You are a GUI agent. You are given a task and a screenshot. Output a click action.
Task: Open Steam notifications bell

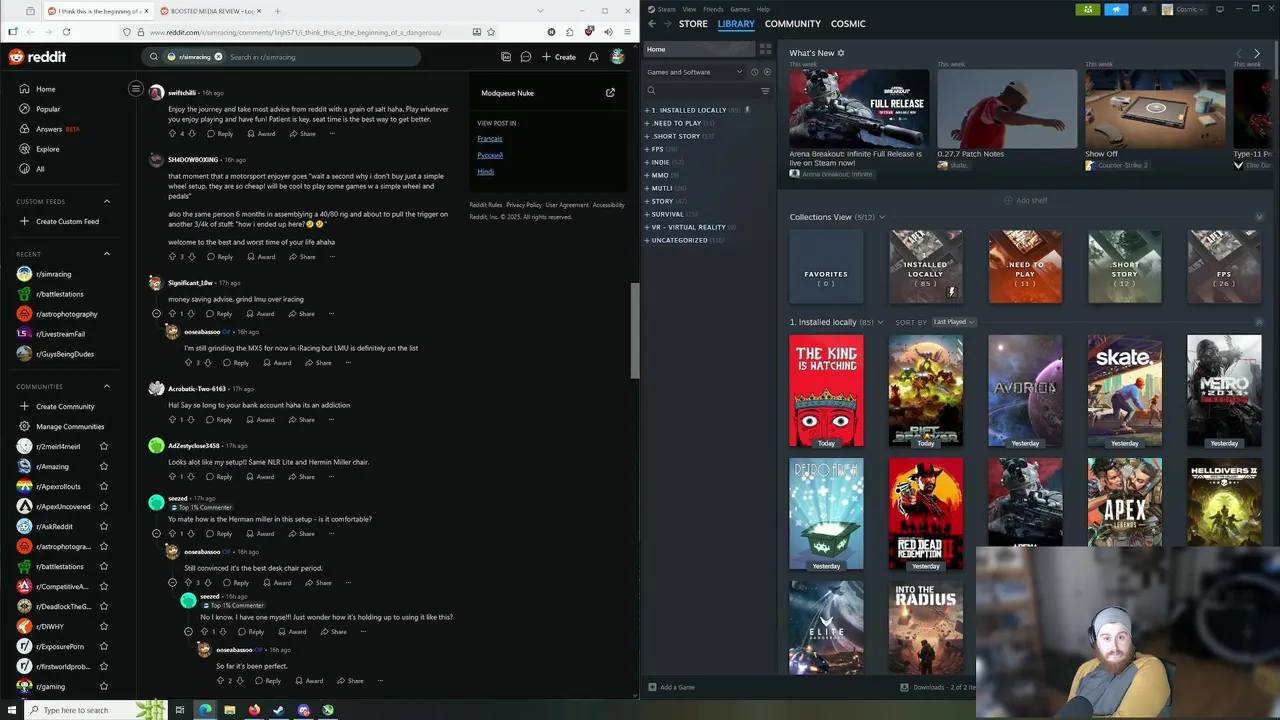[1144, 9]
